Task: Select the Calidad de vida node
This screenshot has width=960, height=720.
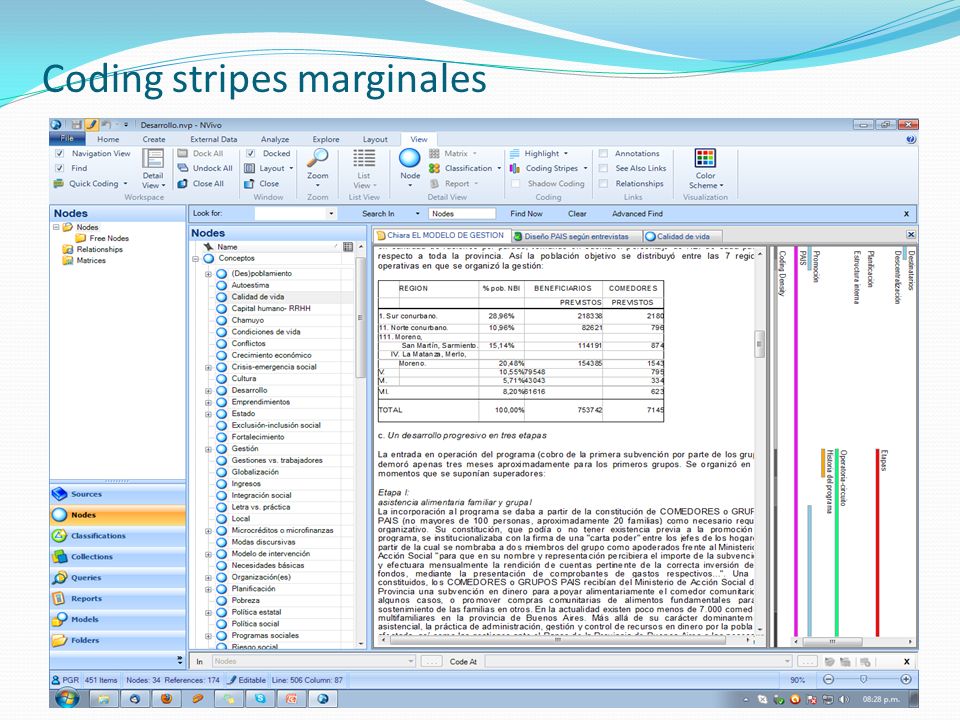Action: [257, 297]
